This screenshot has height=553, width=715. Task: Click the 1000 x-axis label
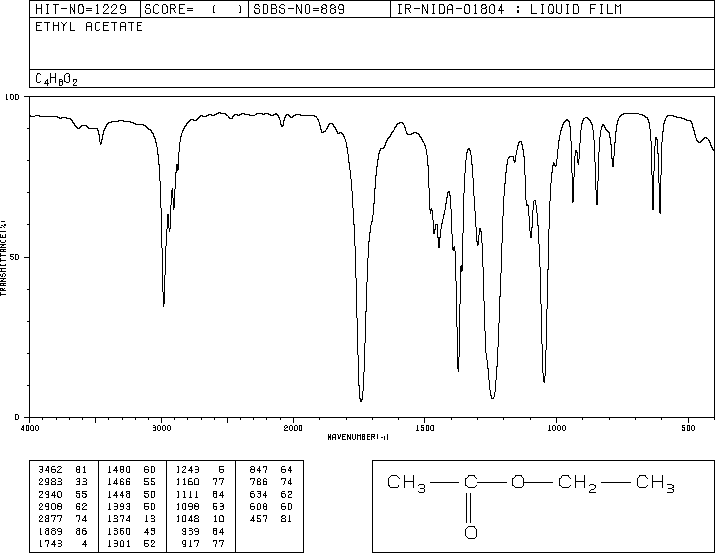(556, 428)
